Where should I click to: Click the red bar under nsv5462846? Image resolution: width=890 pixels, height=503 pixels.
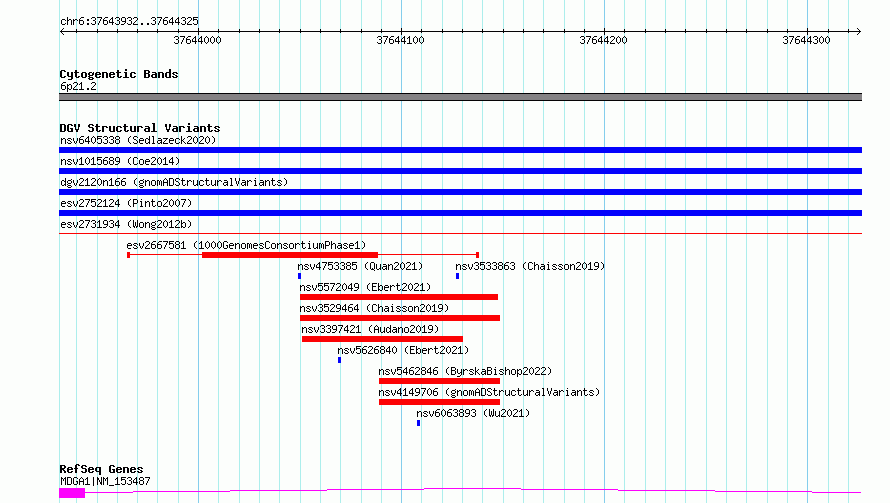pos(439,381)
